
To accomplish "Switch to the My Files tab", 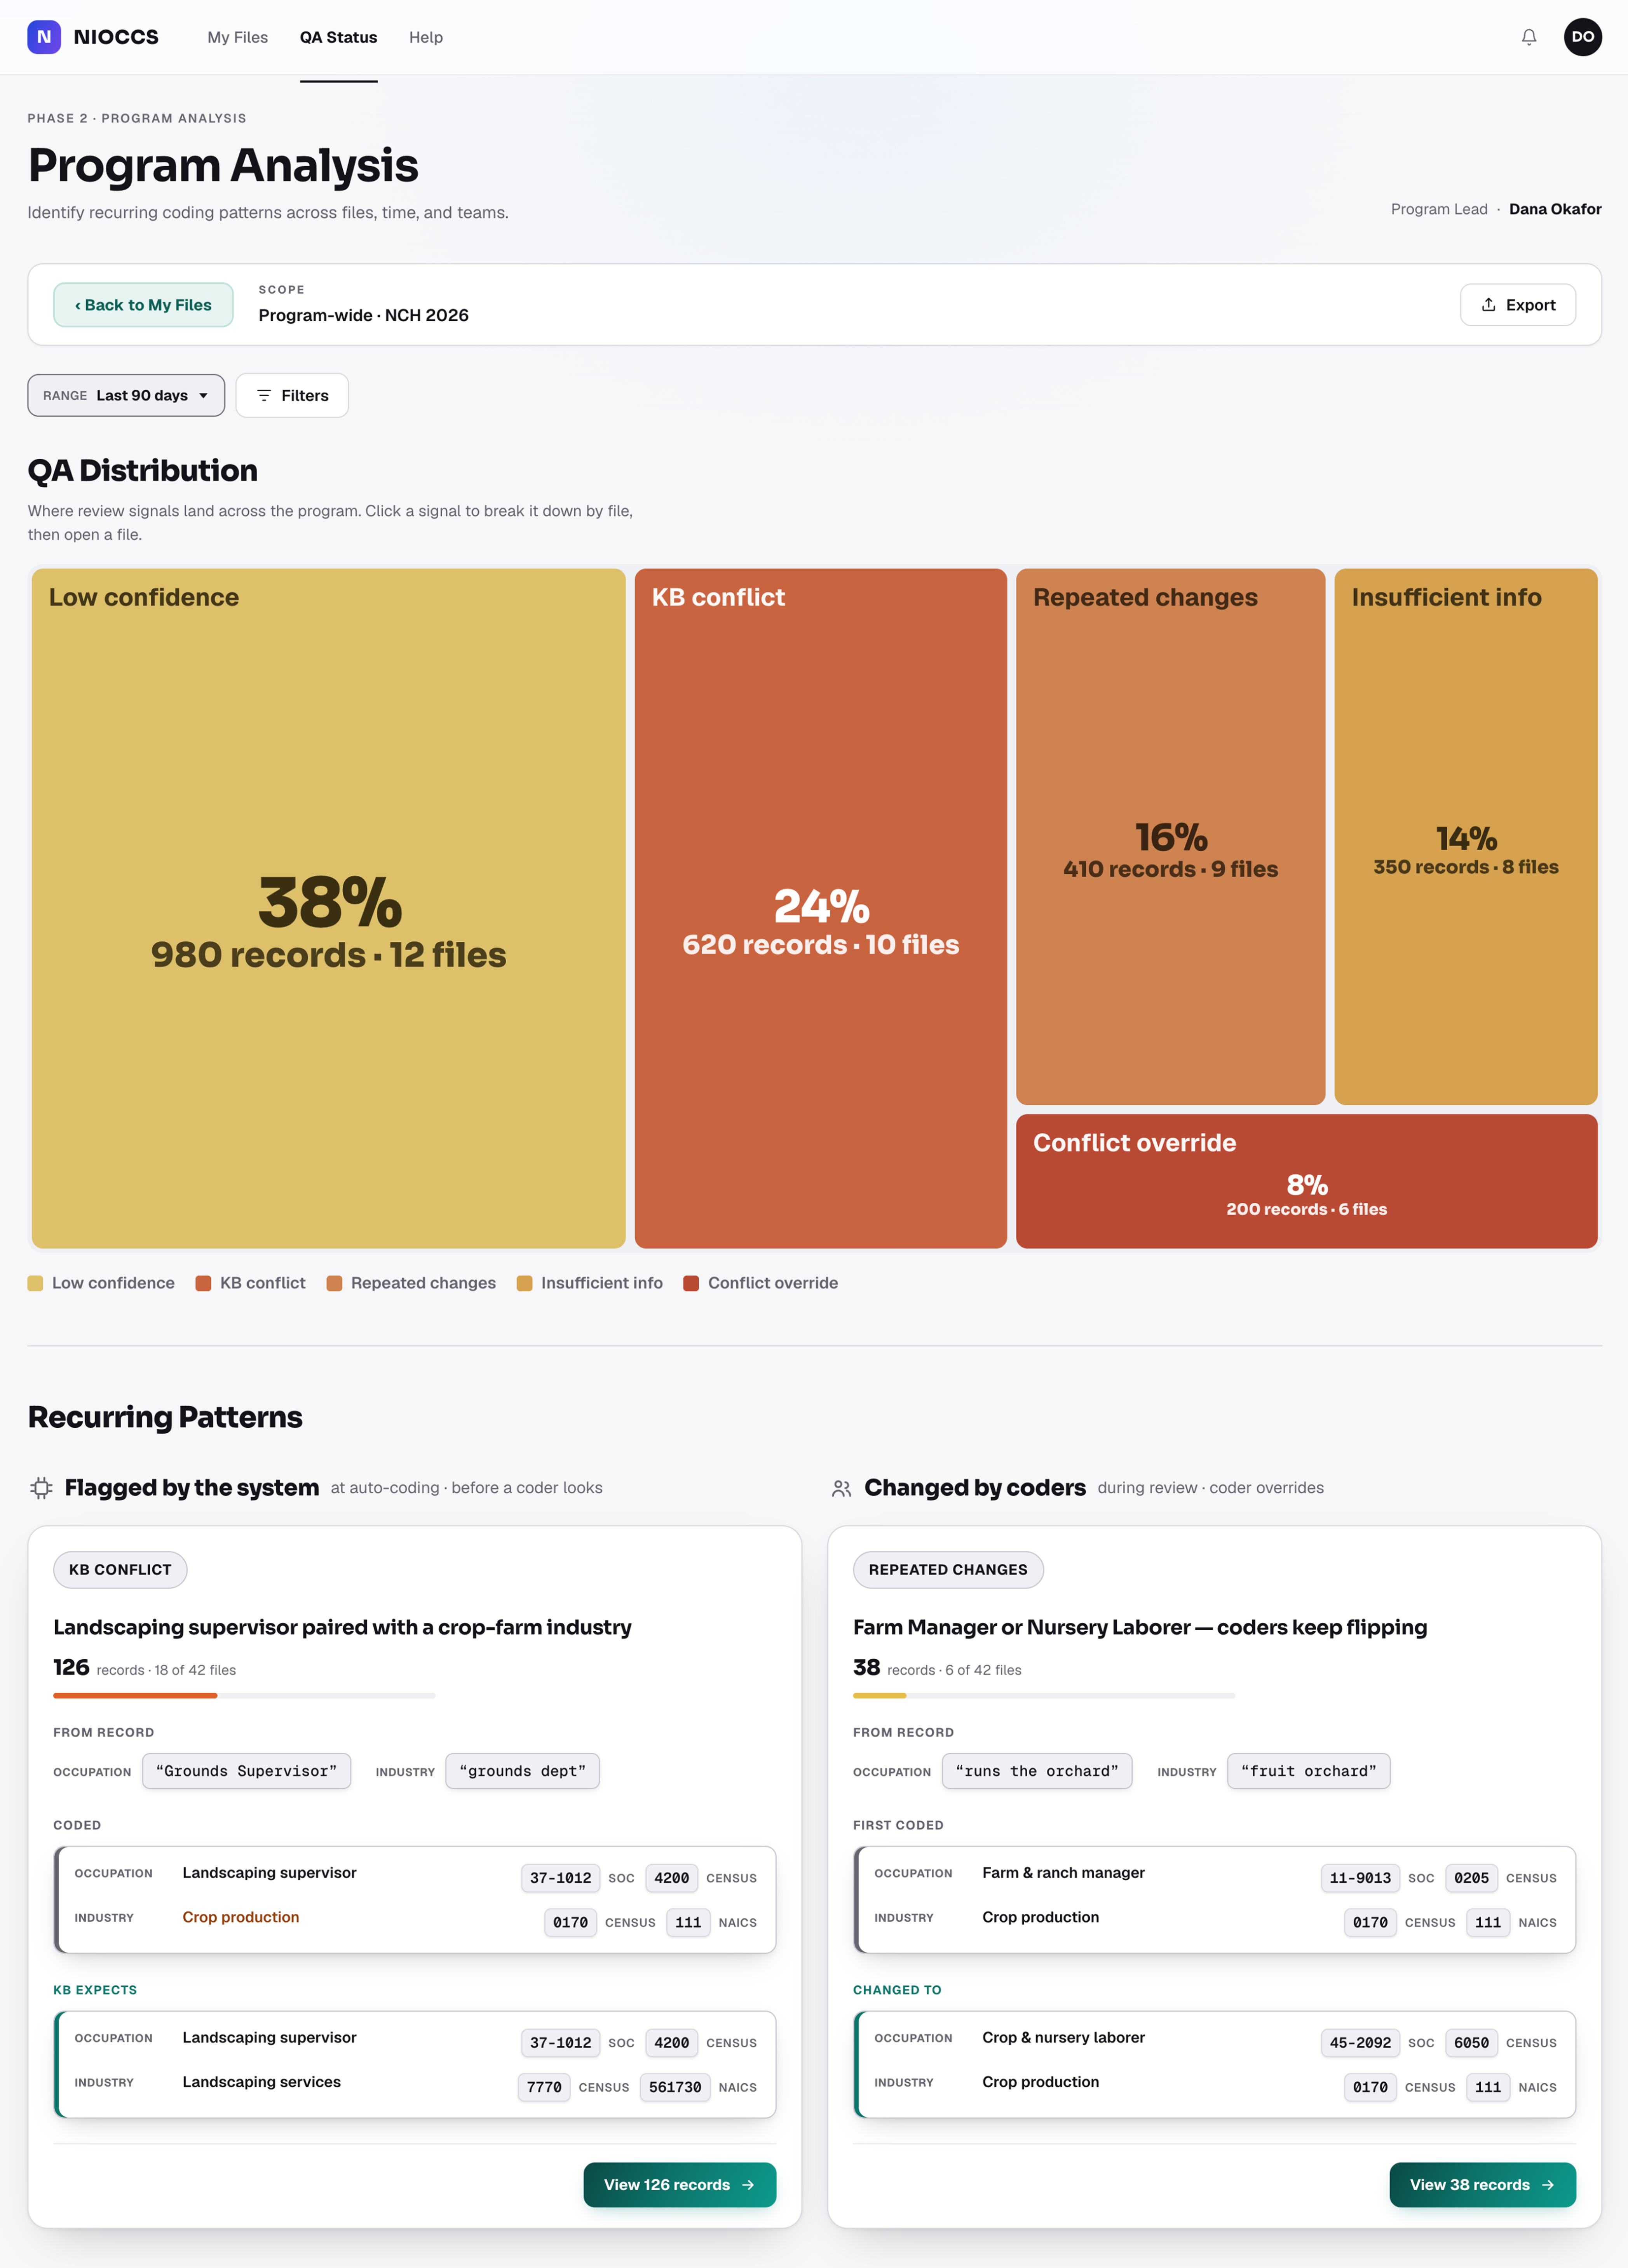I will (x=238, y=37).
